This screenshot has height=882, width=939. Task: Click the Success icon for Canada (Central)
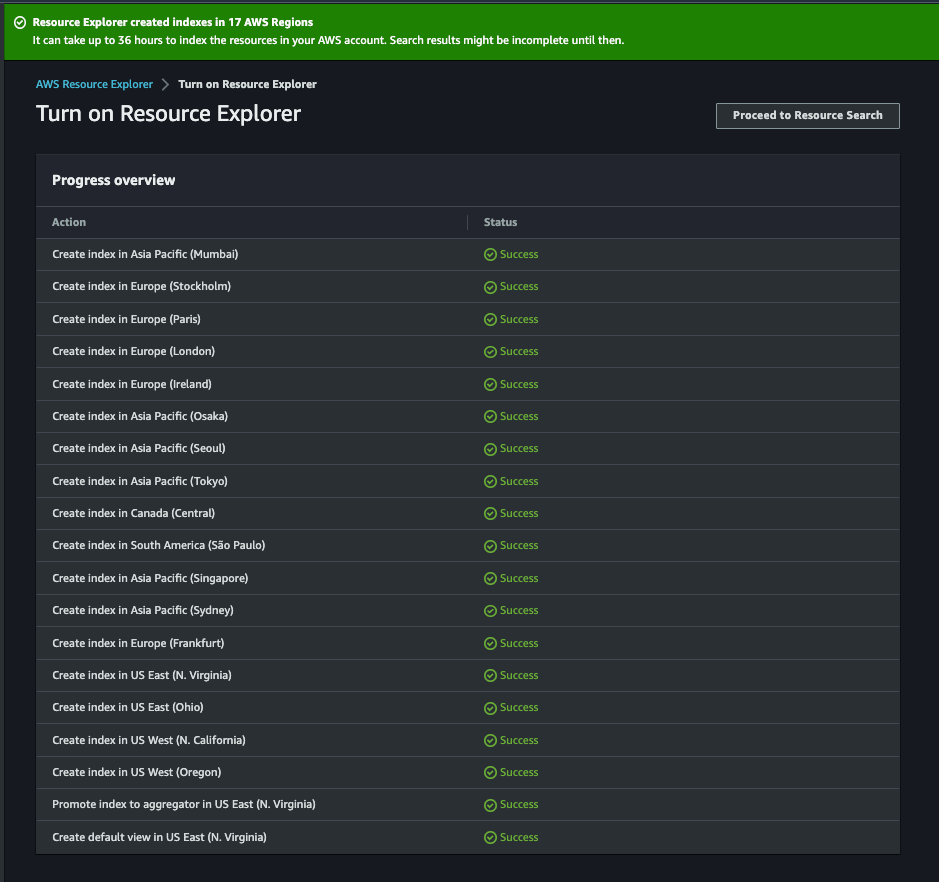(491, 513)
